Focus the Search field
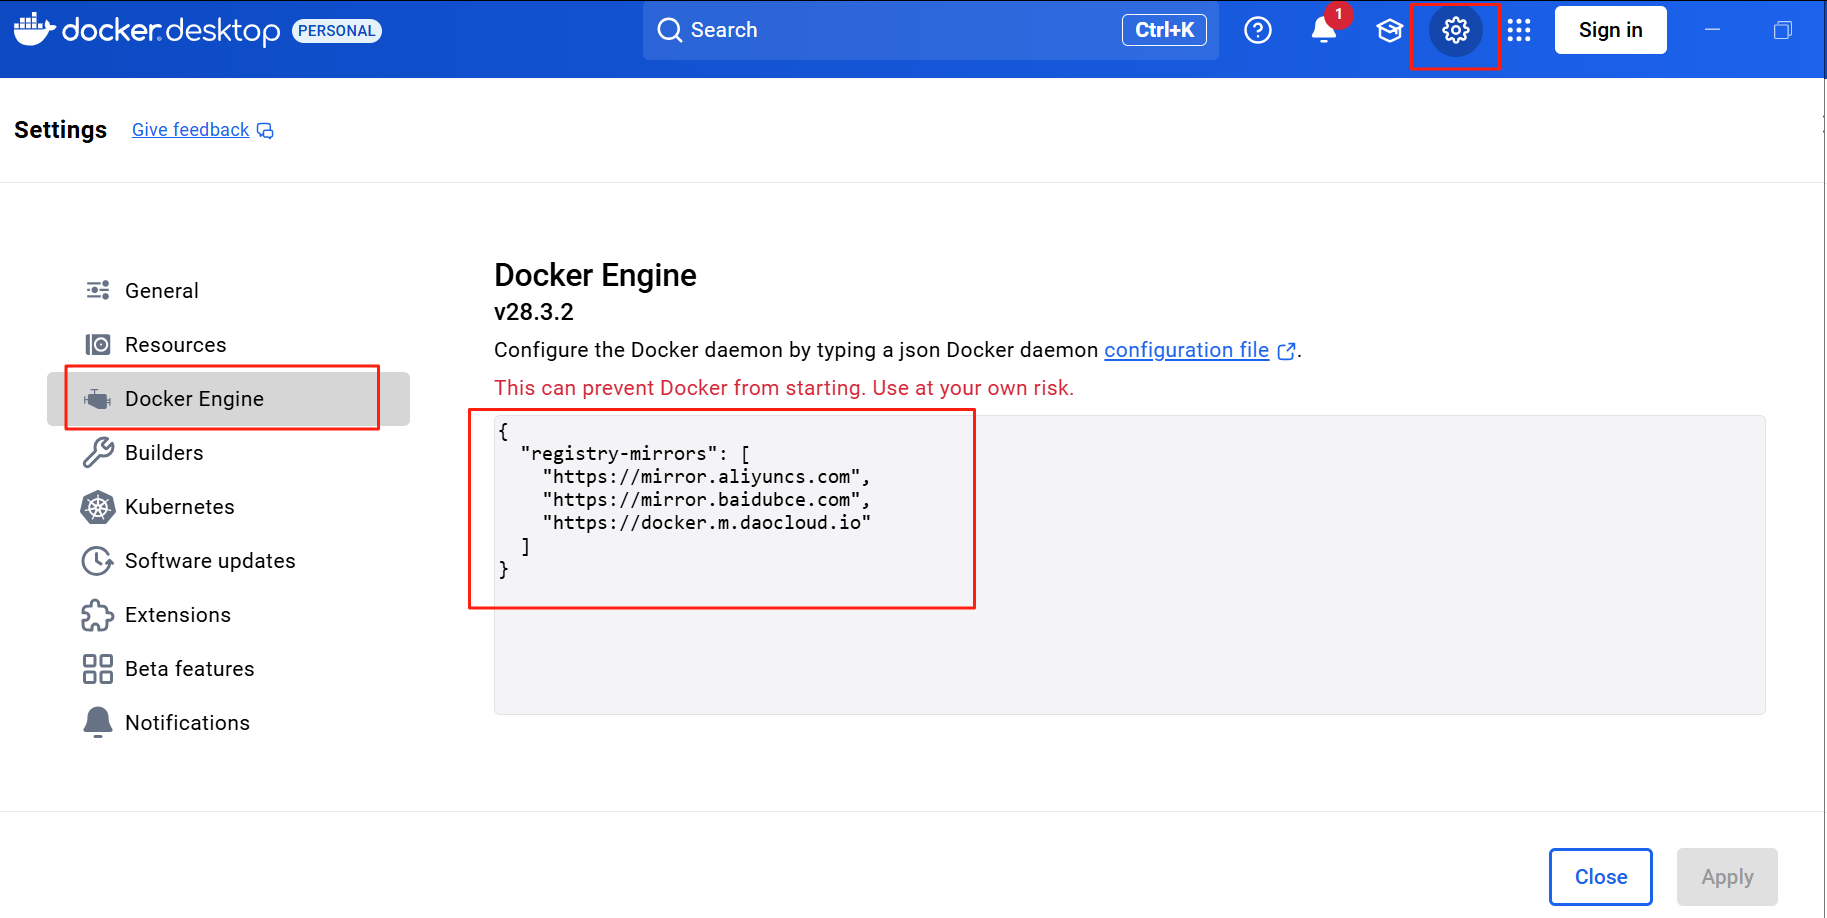Image resolution: width=1827 pixels, height=918 pixels. [930, 30]
